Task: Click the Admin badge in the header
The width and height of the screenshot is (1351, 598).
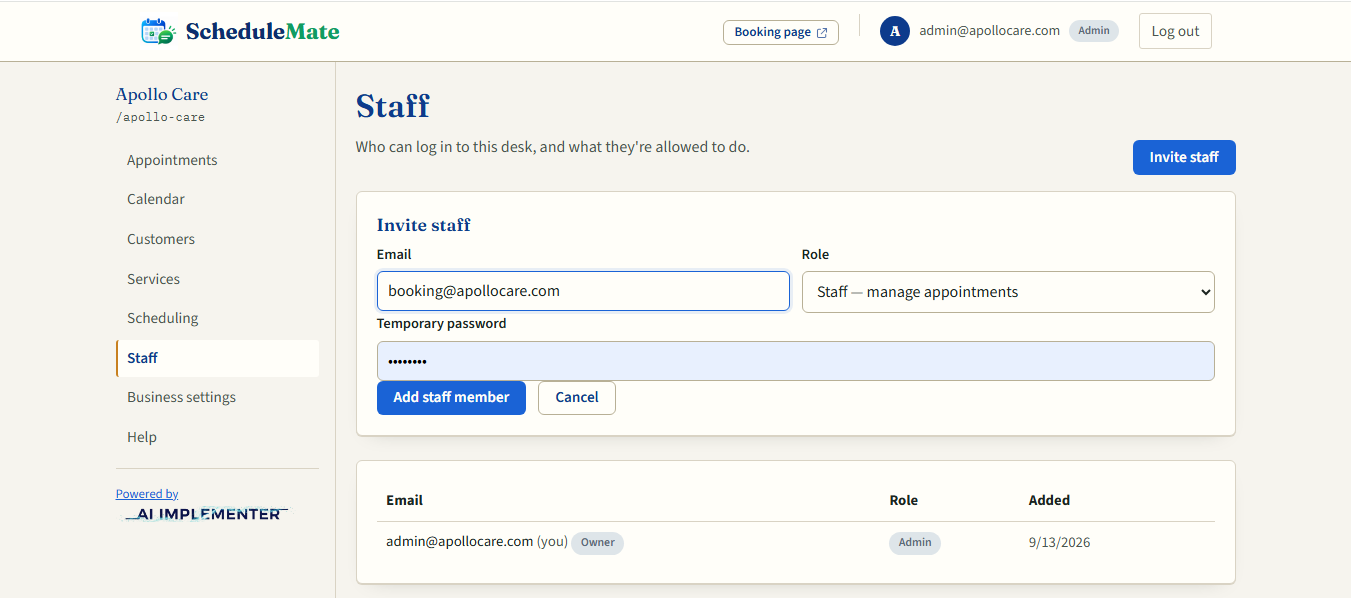Action: coord(1094,31)
